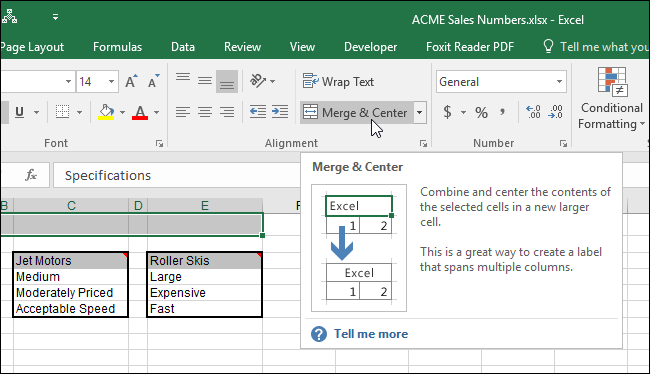Open the Merge & Center dropdown arrow

point(420,112)
